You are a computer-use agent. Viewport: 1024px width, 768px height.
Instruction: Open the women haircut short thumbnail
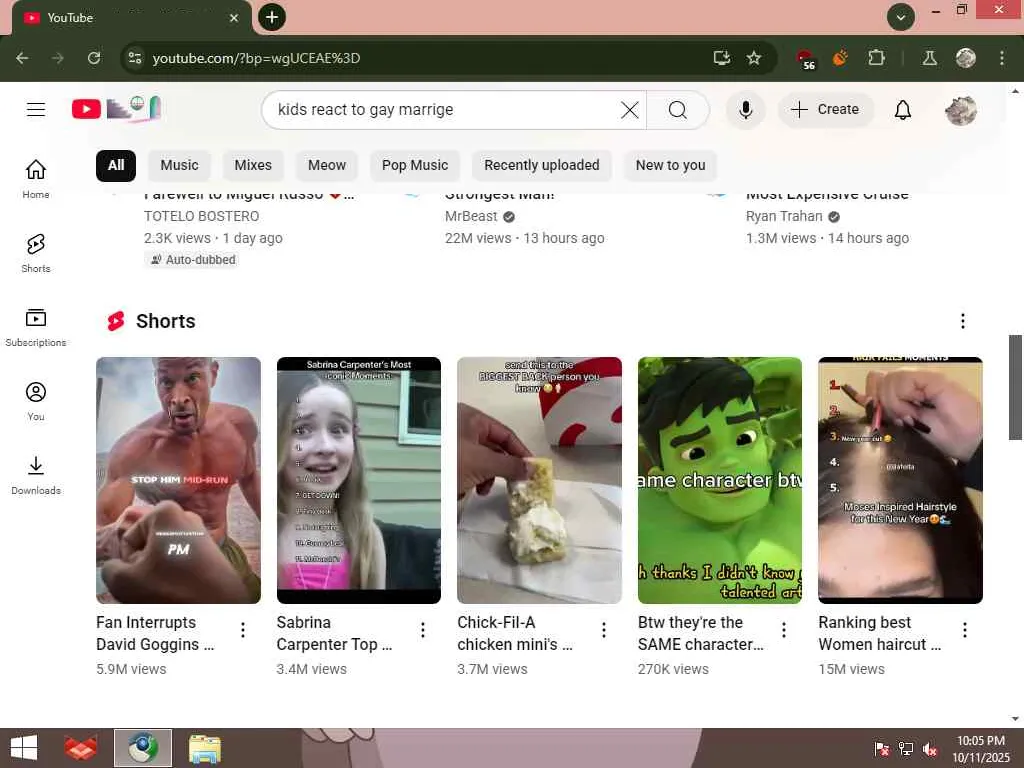pyautogui.click(x=900, y=480)
